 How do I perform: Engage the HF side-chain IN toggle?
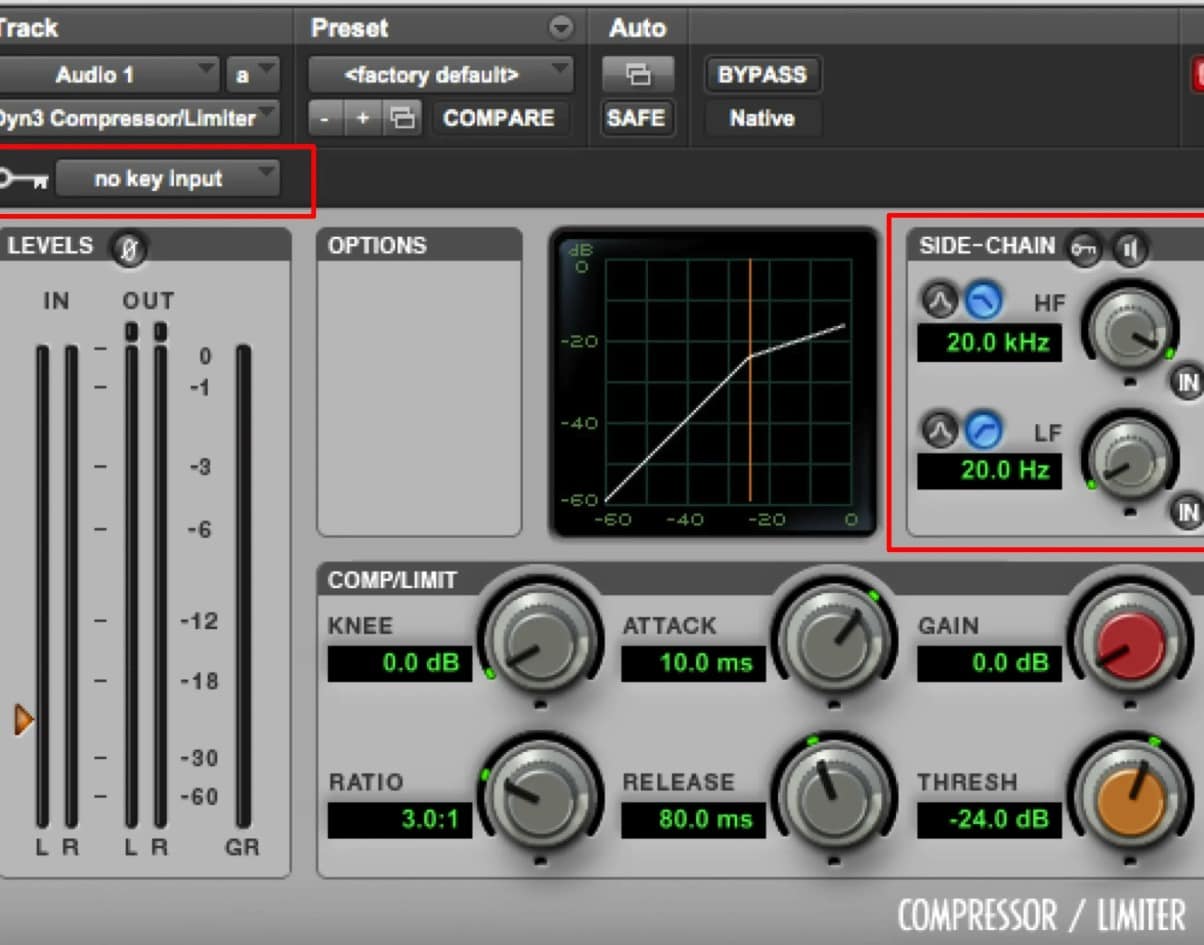pos(1188,382)
